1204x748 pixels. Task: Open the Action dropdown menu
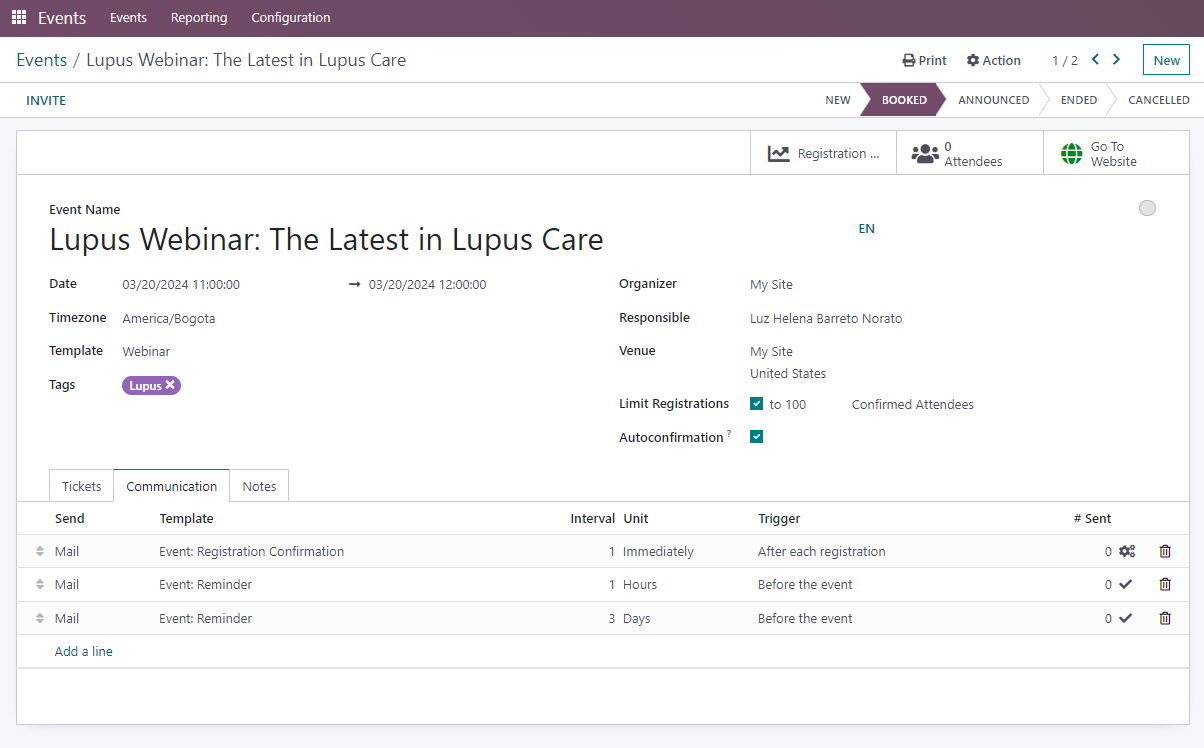tap(993, 61)
